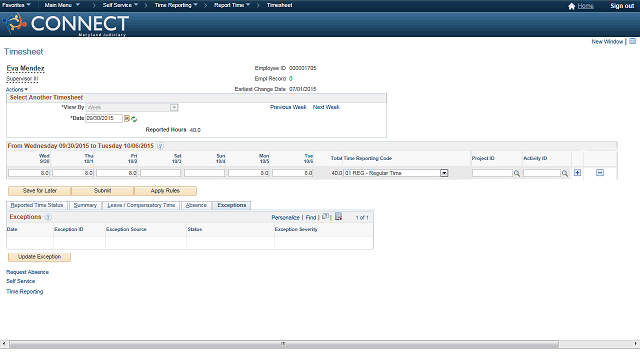This screenshot has width=640, height=360.
Task: Open Leave / Compensatory Time tab
Action: click(141, 205)
